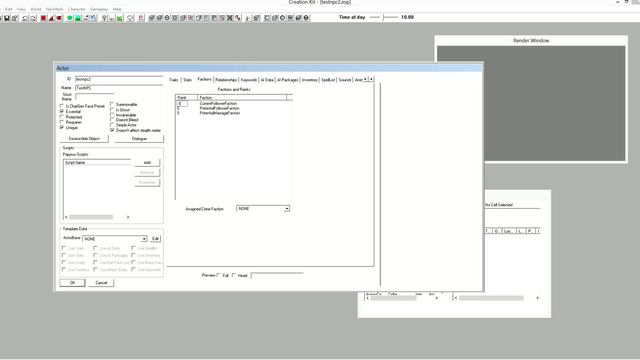
Task: Select the PotentialFollowerFaction row
Action: 233,108
